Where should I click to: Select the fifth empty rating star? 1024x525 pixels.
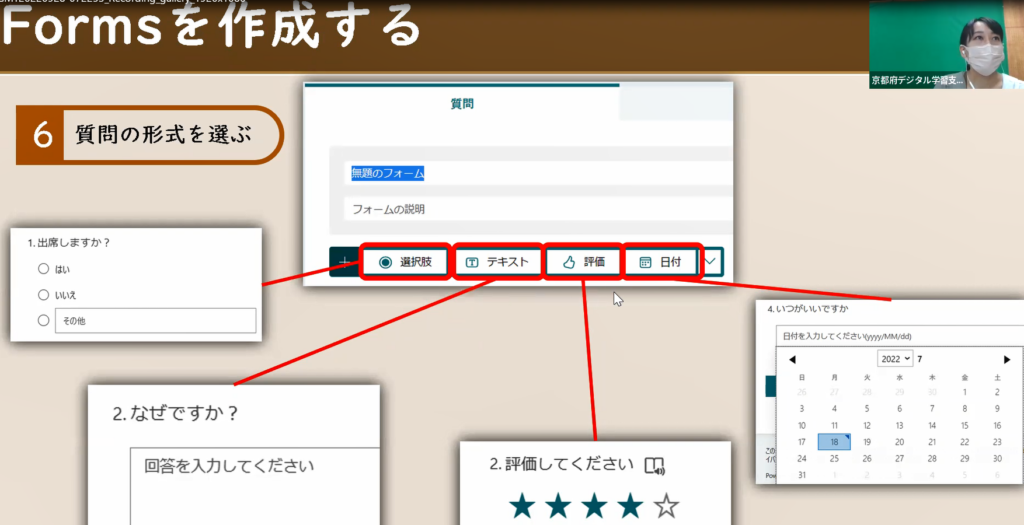click(666, 506)
